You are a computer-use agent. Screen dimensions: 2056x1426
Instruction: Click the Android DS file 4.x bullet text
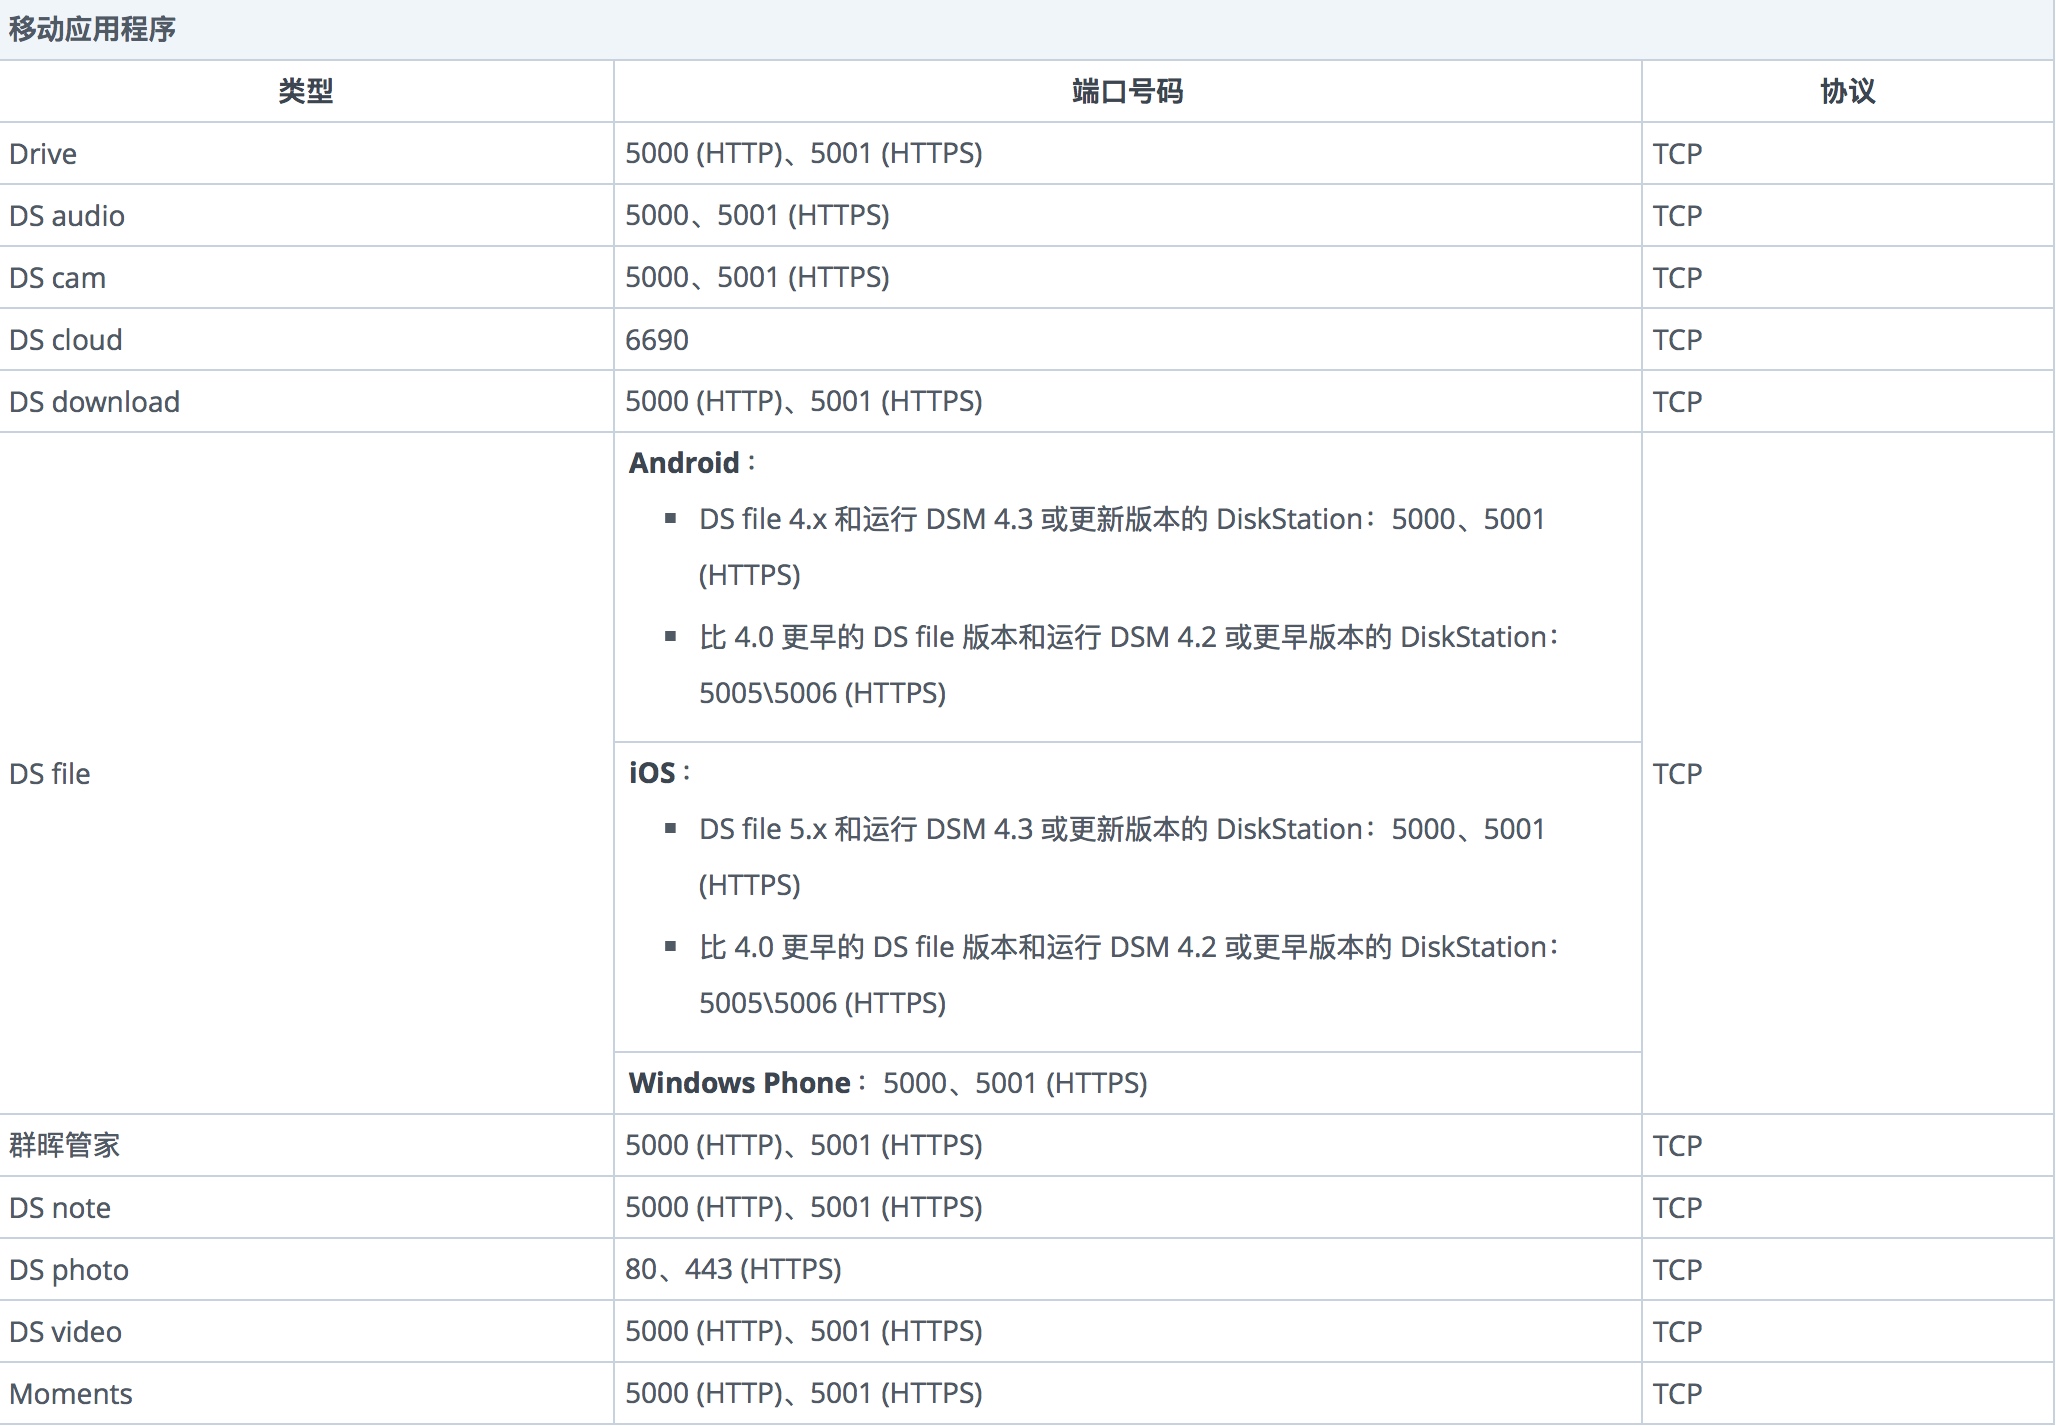coord(1122,547)
